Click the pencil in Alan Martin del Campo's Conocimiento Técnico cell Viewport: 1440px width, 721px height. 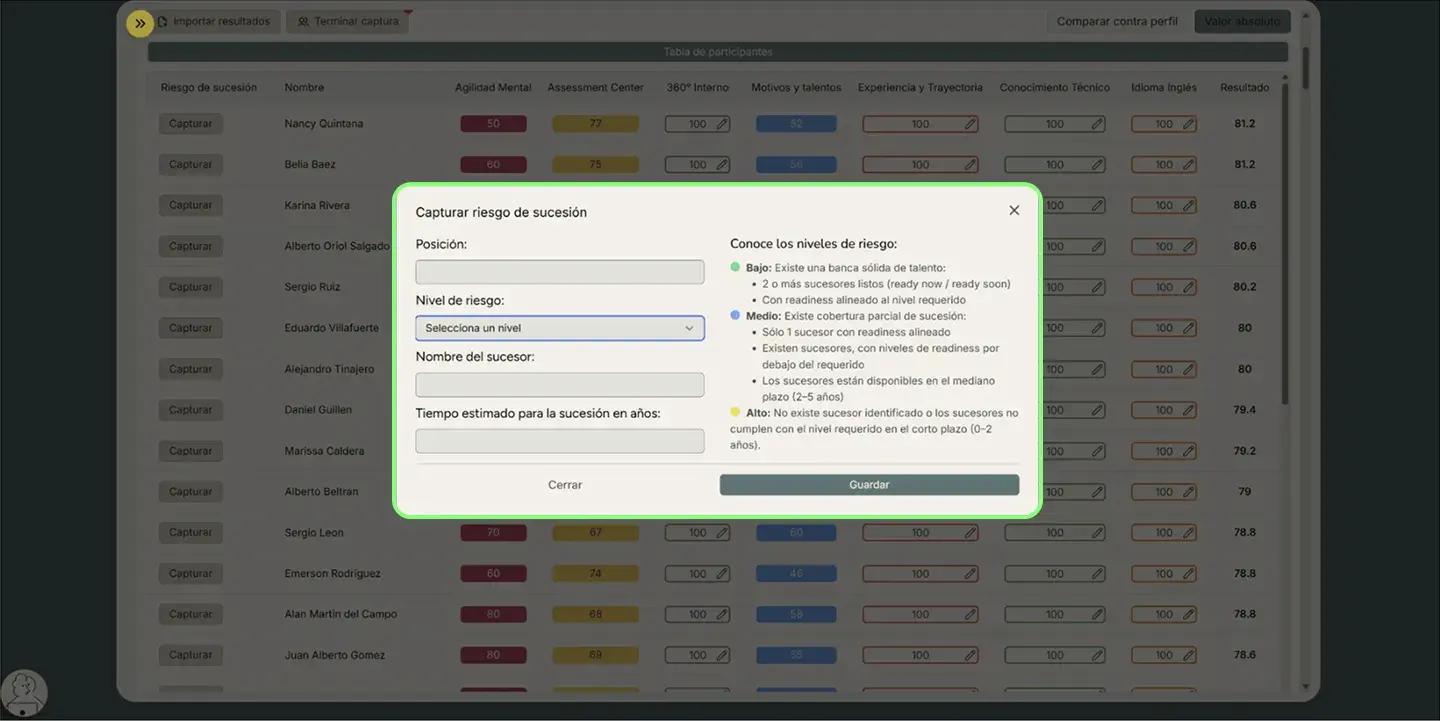pos(1097,615)
